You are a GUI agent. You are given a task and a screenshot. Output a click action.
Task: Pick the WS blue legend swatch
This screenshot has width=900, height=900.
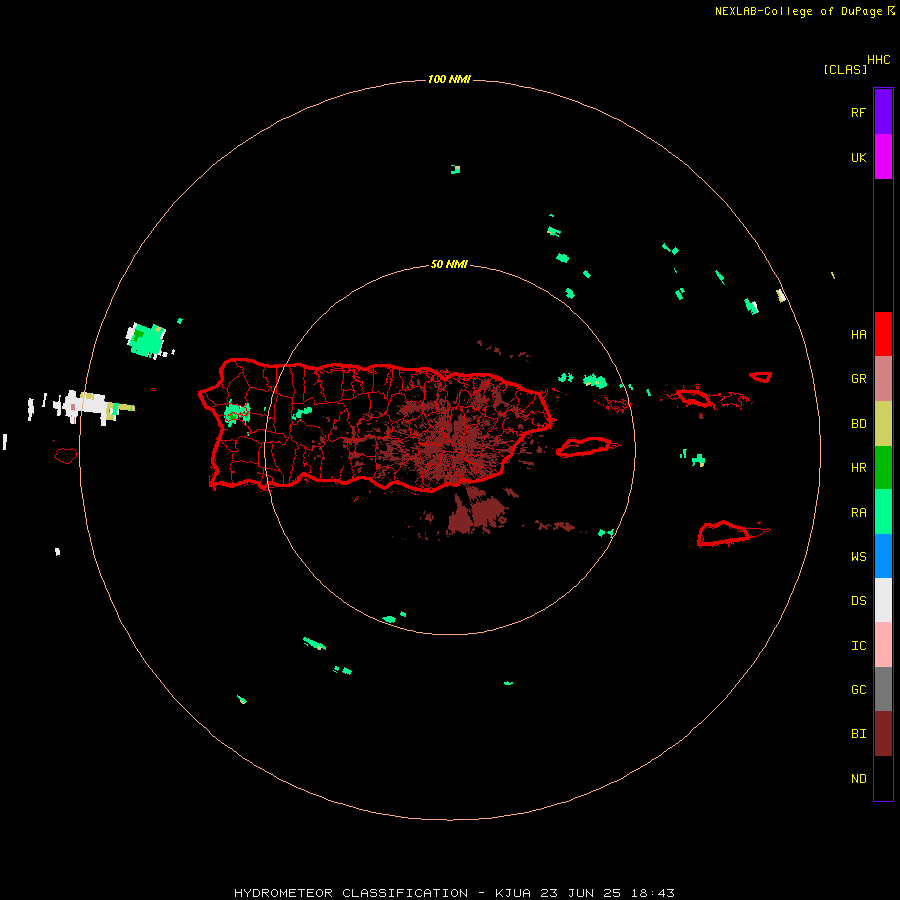point(883,556)
